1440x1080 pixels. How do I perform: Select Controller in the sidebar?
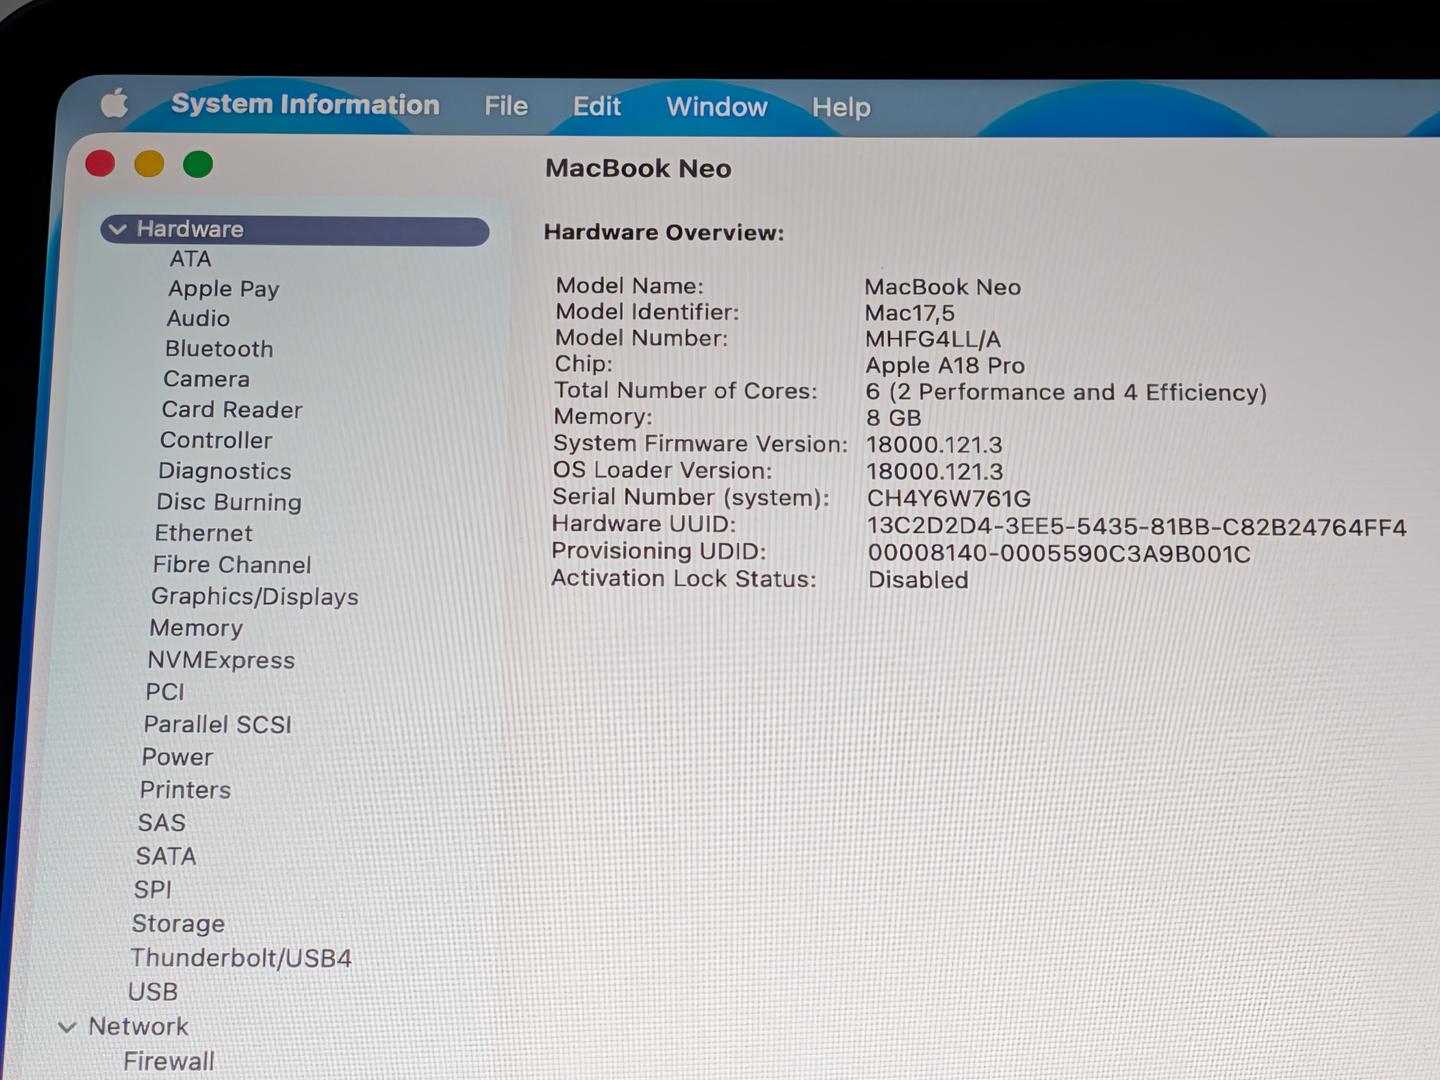point(216,440)
